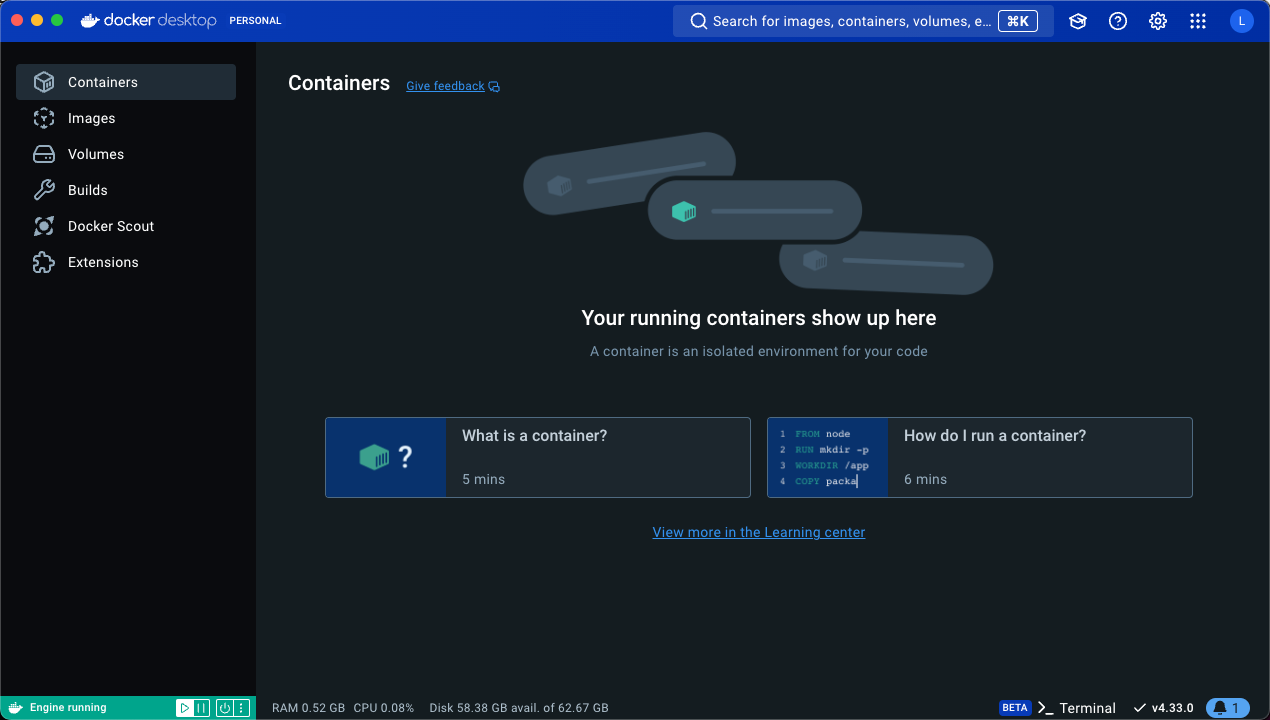Viewport: 1270px width, 720px height.
Task: Click the Images icon in sidebar
Action: point(43,118)
